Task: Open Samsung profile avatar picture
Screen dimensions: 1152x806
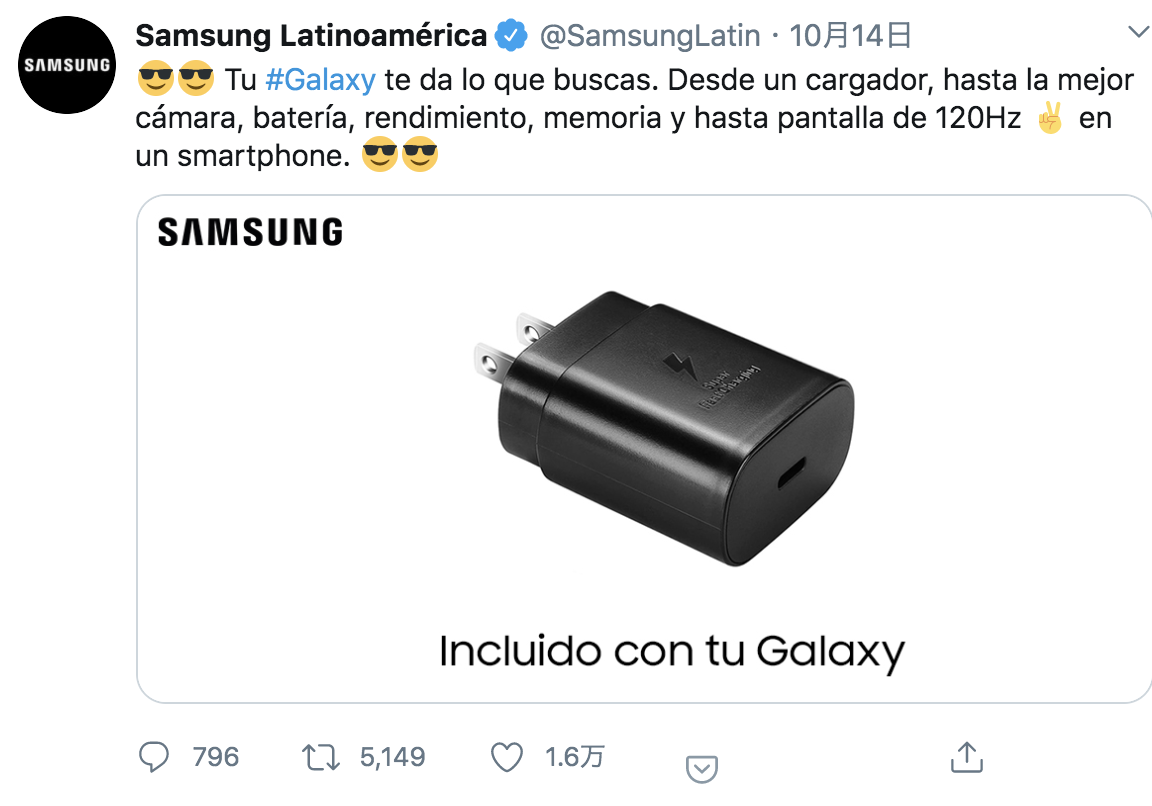Action: tap(67, 65)
